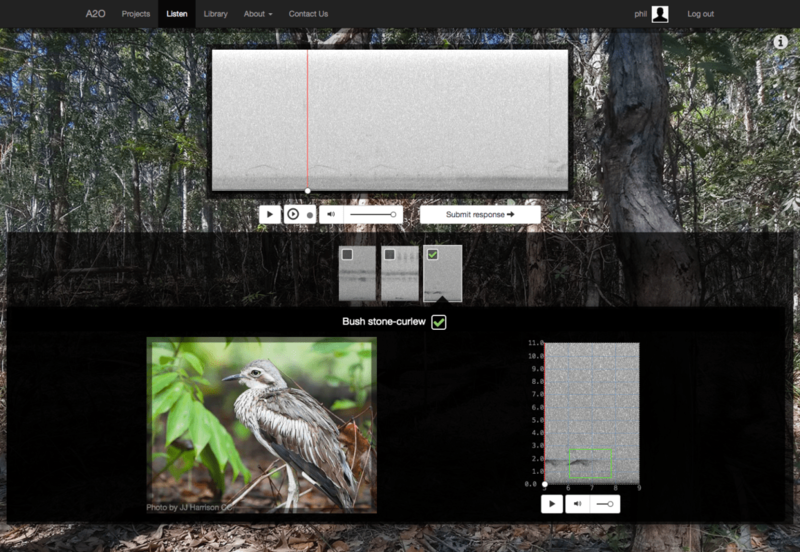Viewport: 800px width, 552px height.
Task: Play the example Bush stone-curlew call
Action: click(x=552, y=504)
